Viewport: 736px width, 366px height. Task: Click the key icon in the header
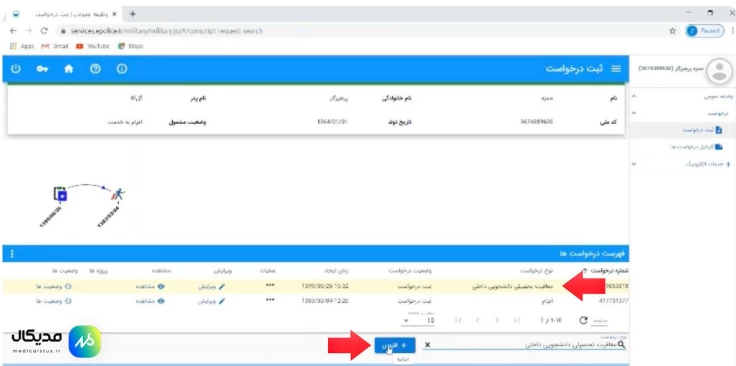click(42, 69)
